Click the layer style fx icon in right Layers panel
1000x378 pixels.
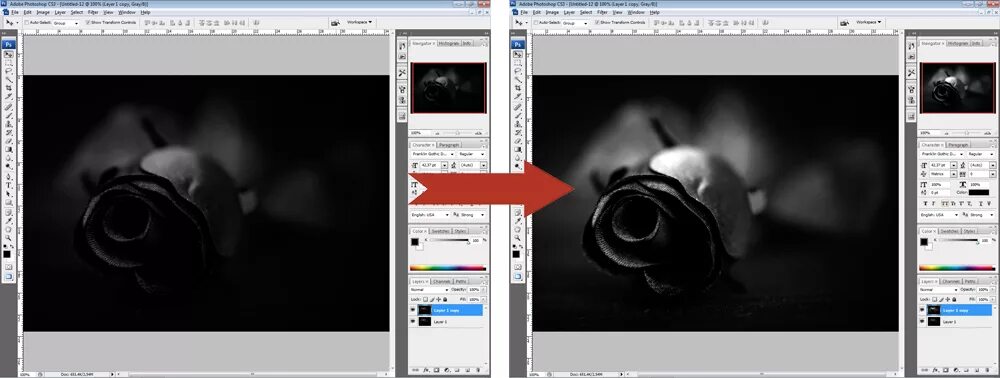pos(936,370)
